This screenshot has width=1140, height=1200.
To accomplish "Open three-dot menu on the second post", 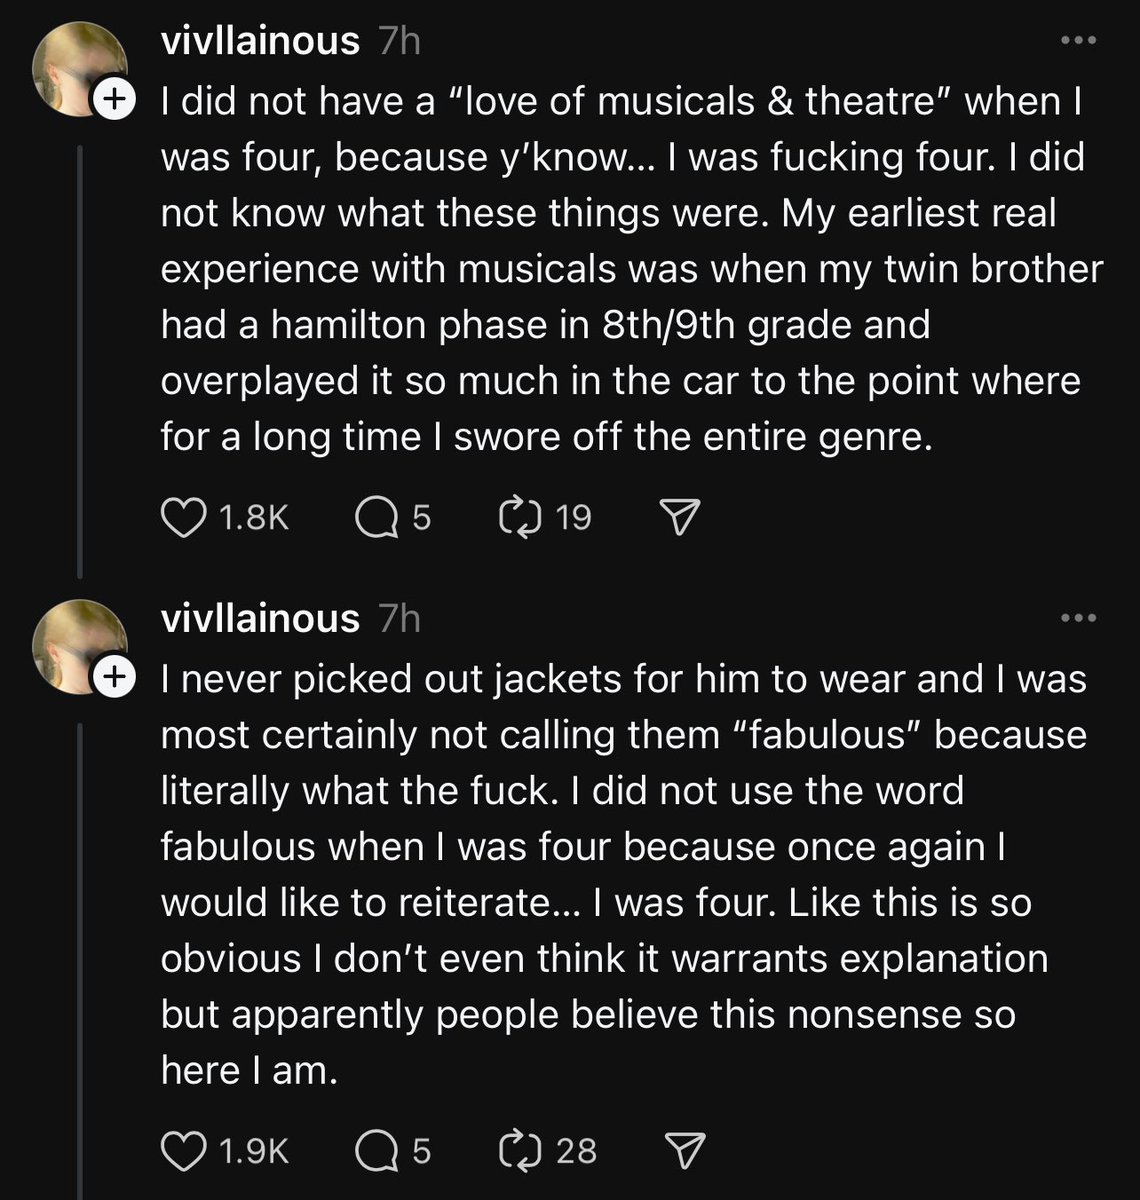I will tap(1078, 619).
